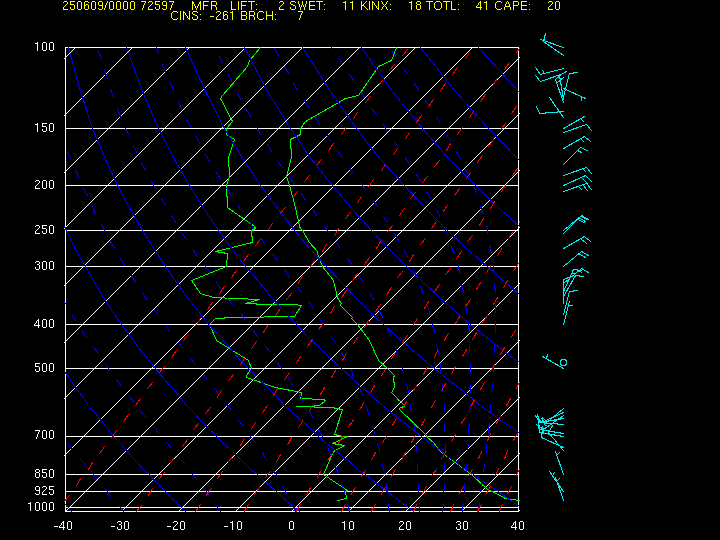
Task: Select the 200 pressure level label
Action: pyautogui.click(x=45, y=185)
